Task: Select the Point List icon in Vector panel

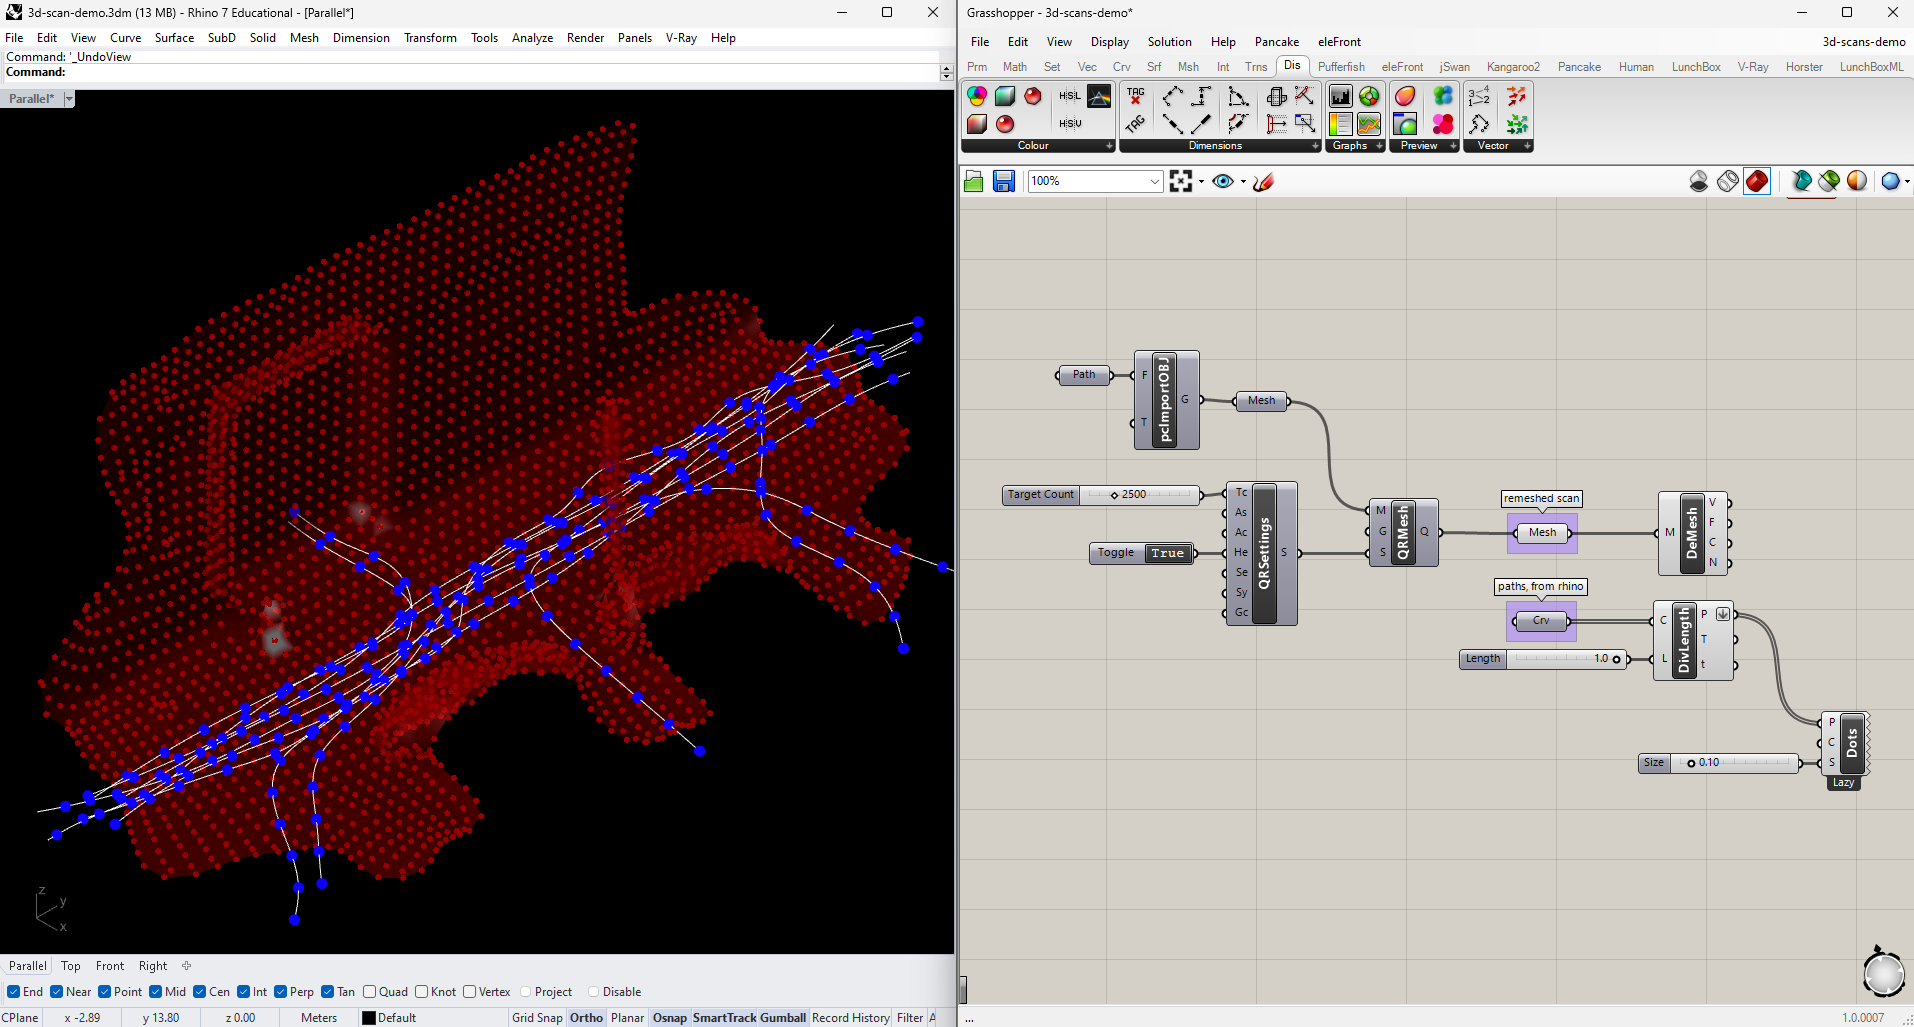Action: [x=1480, y=96]
